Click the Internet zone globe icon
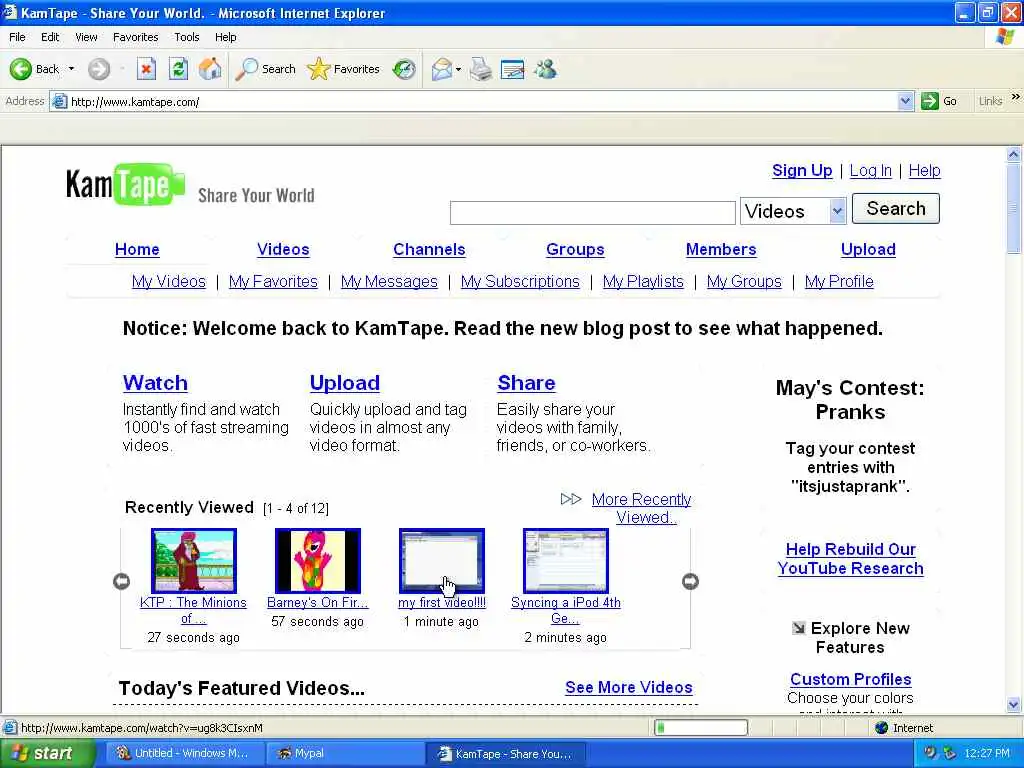 click(882, 728)
